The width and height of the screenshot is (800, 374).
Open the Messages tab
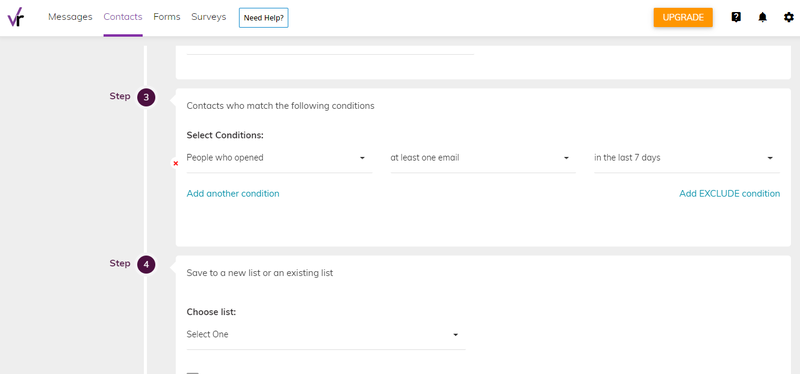point(70,17)
